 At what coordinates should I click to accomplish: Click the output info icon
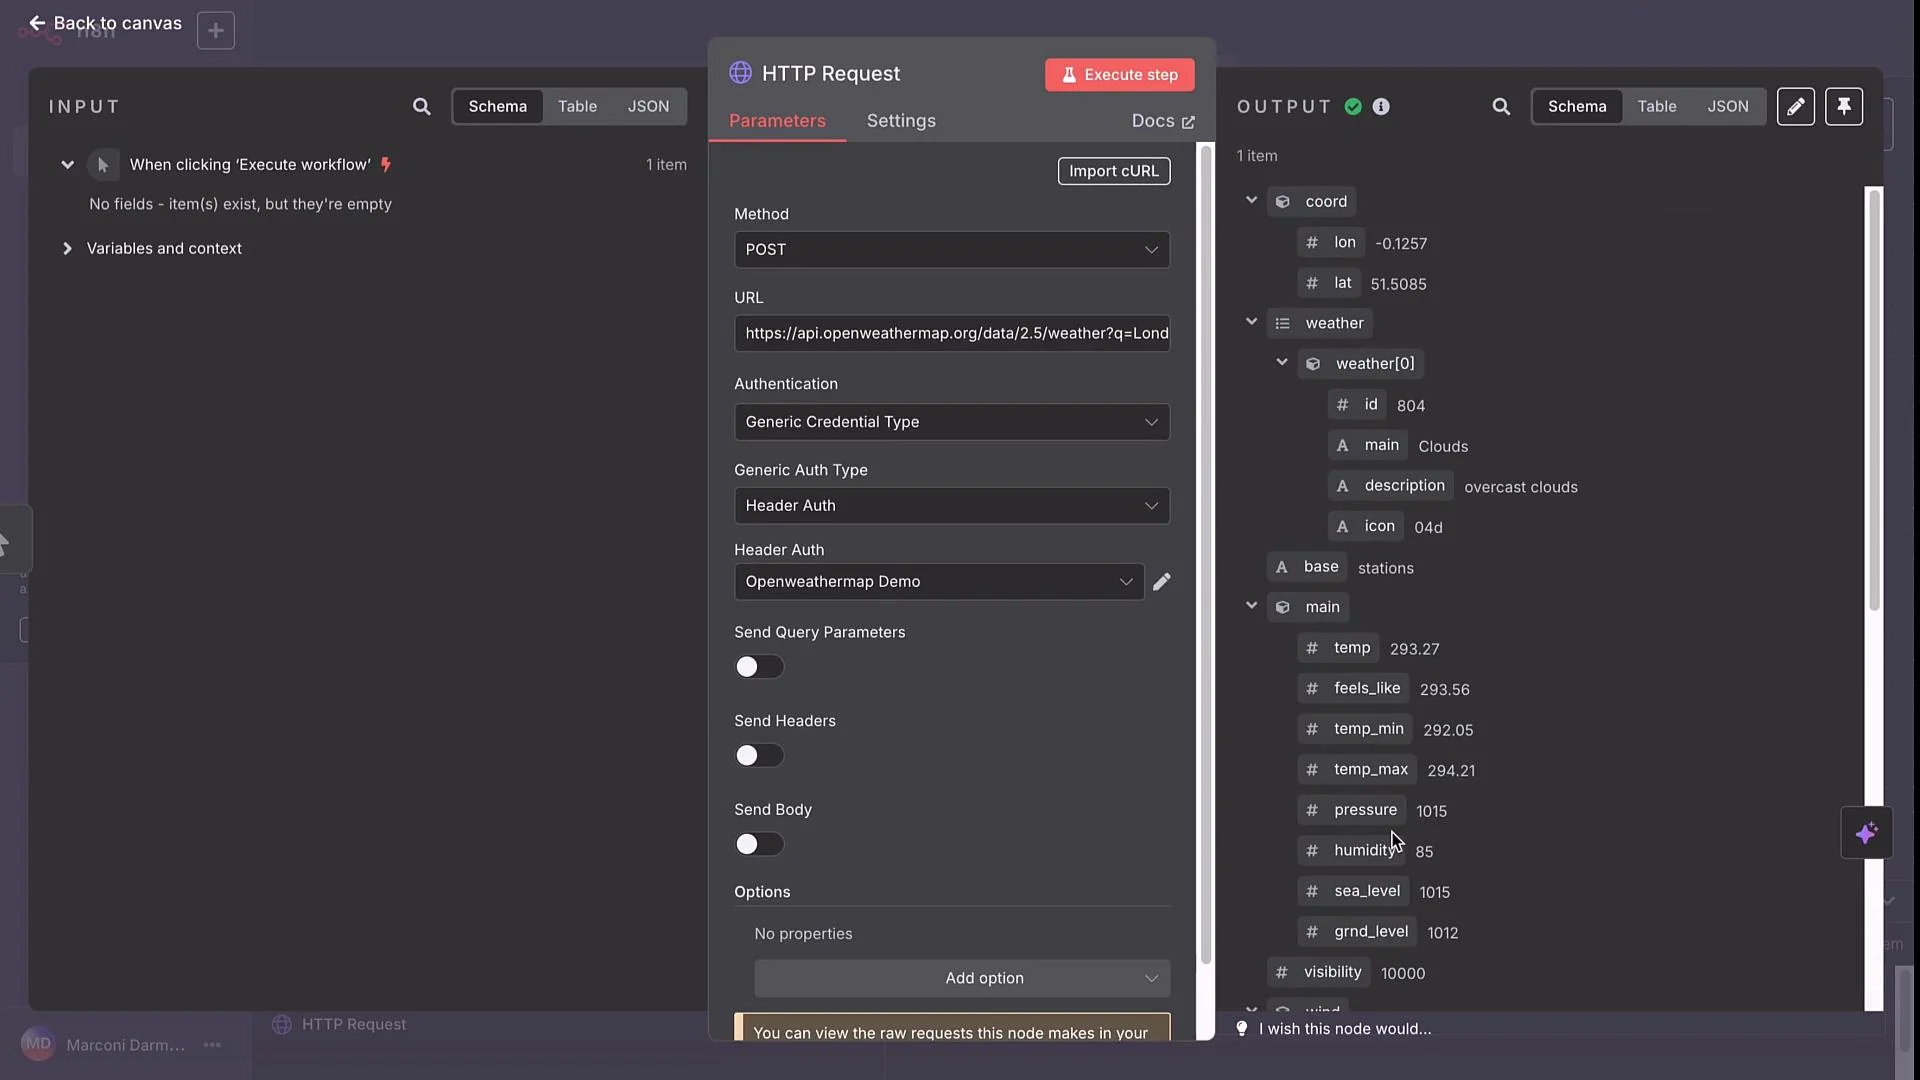pos(1381,106)
